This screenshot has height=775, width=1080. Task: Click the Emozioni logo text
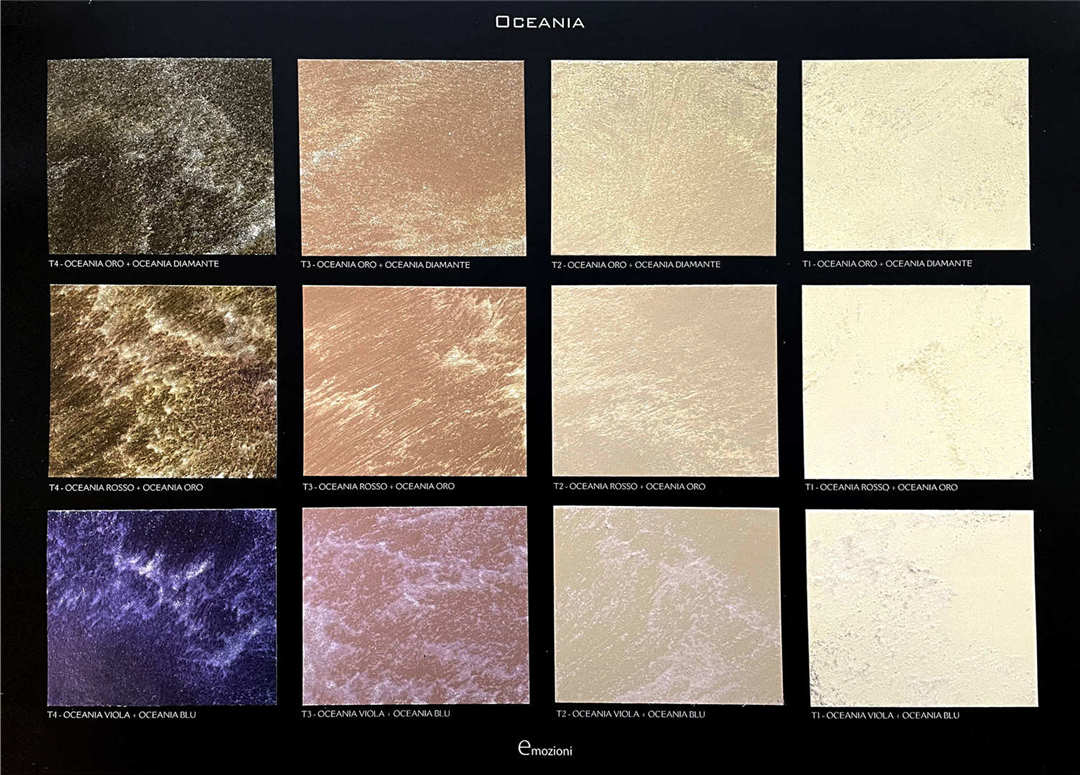[x=545, y=749]
